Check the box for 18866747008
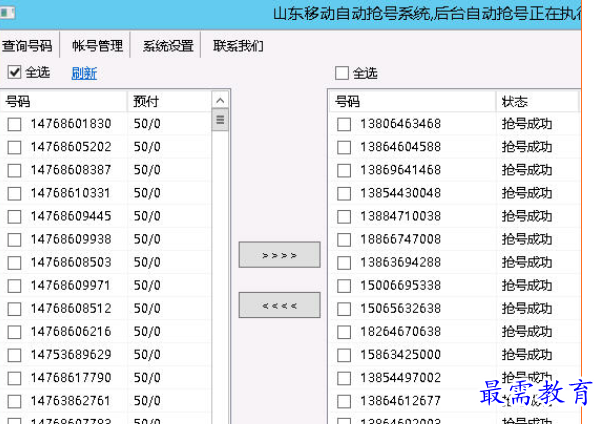 344,240
